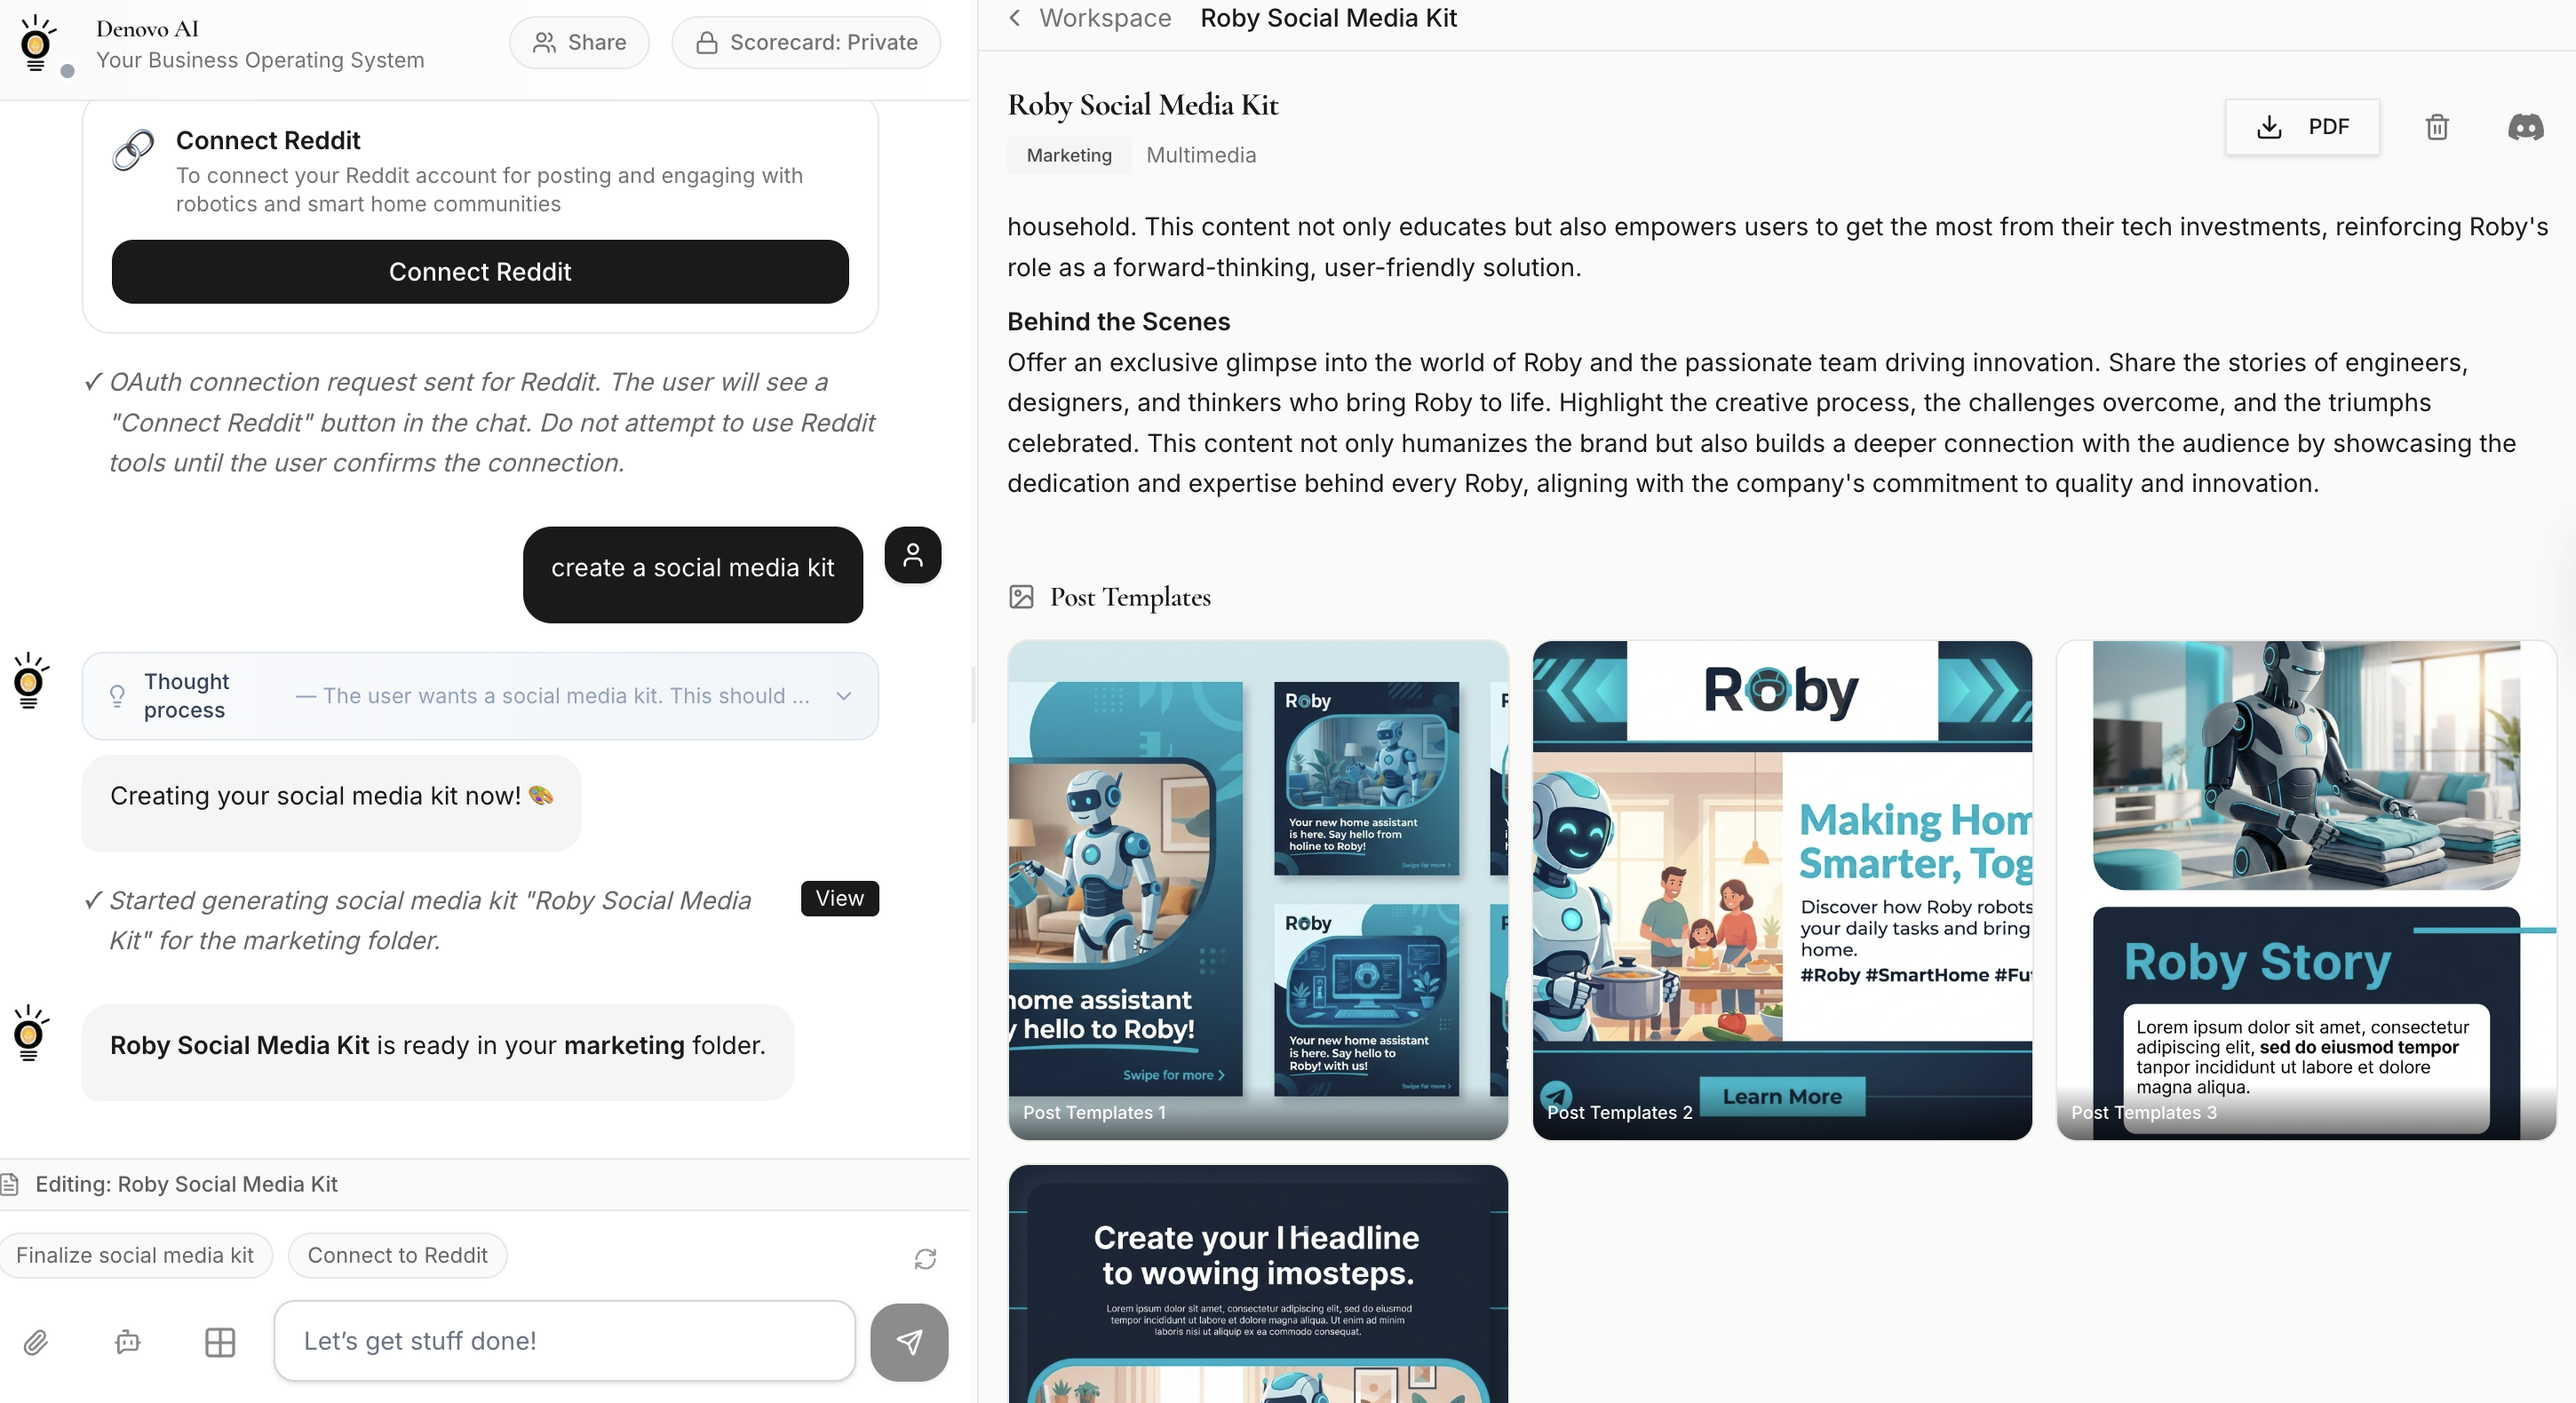2576x1403 pixels.
Task: Open Post Templates 2 thumbnail
Action: [x=1781, y=889]
